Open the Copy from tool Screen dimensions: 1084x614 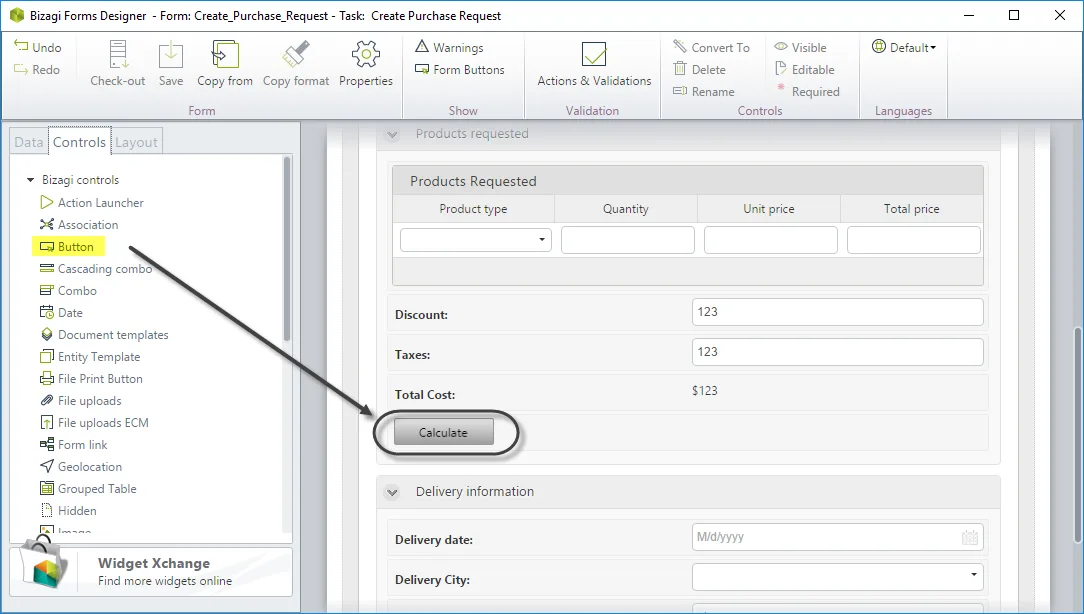pos(225,63)
